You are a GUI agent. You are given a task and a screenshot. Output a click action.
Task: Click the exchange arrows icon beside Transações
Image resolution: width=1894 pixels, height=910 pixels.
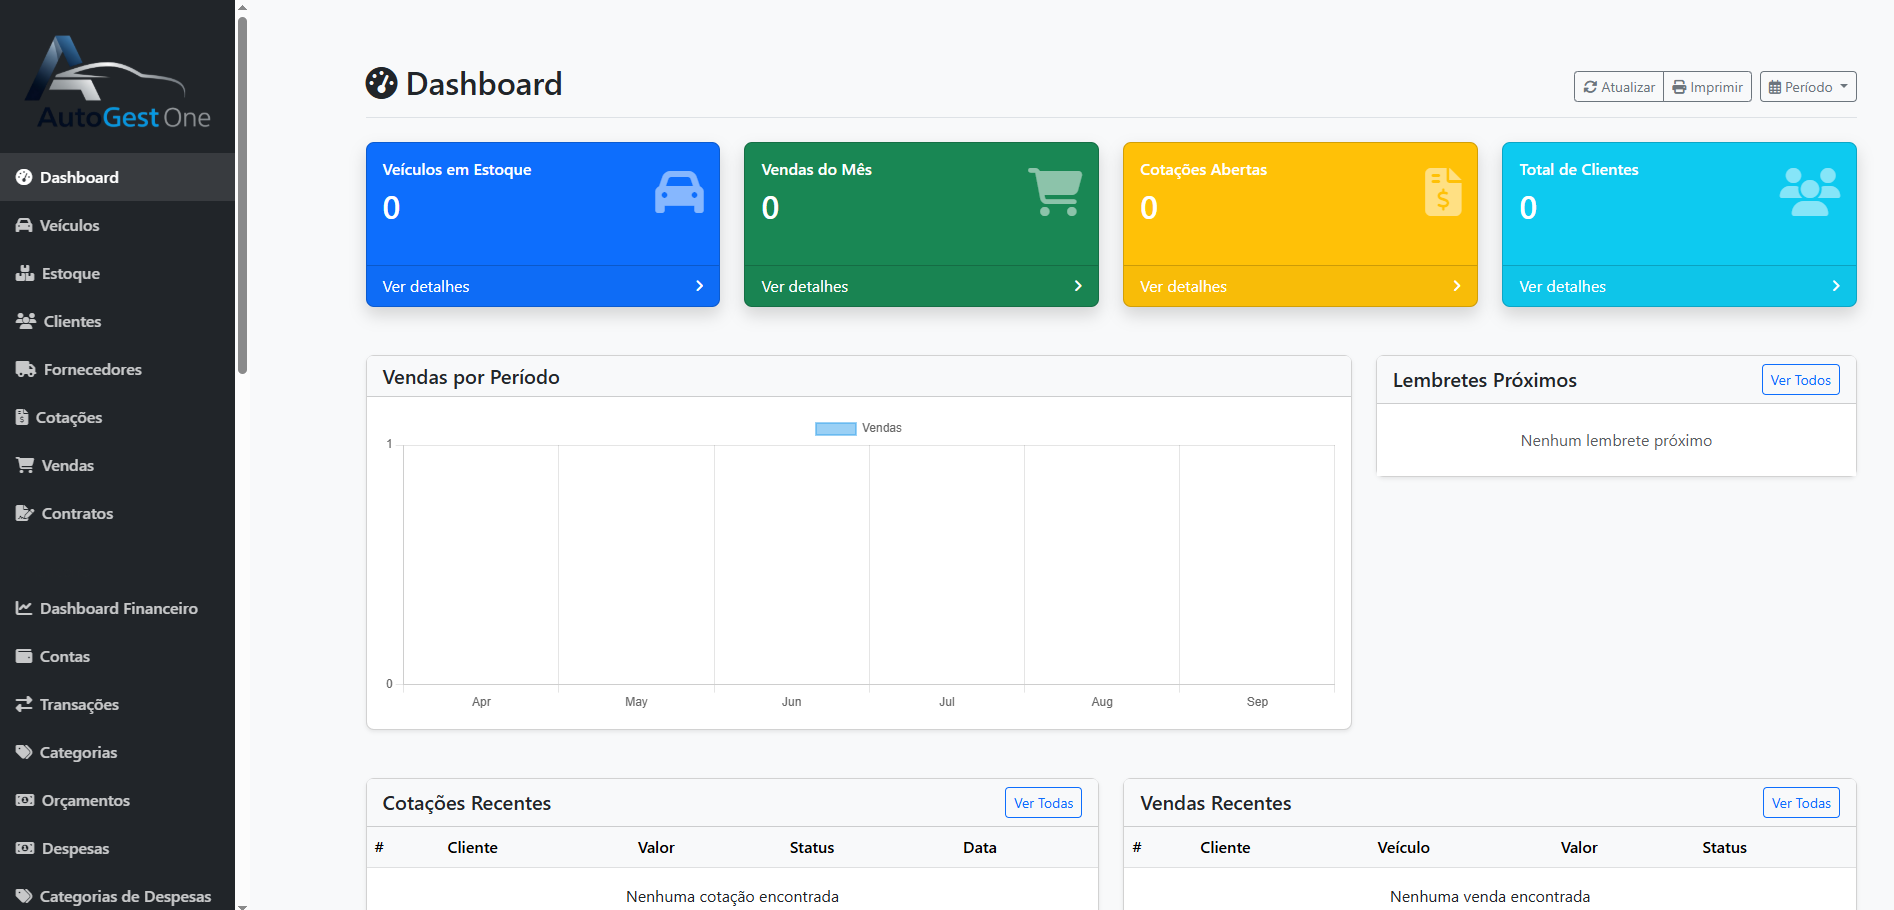pos(24,704)
